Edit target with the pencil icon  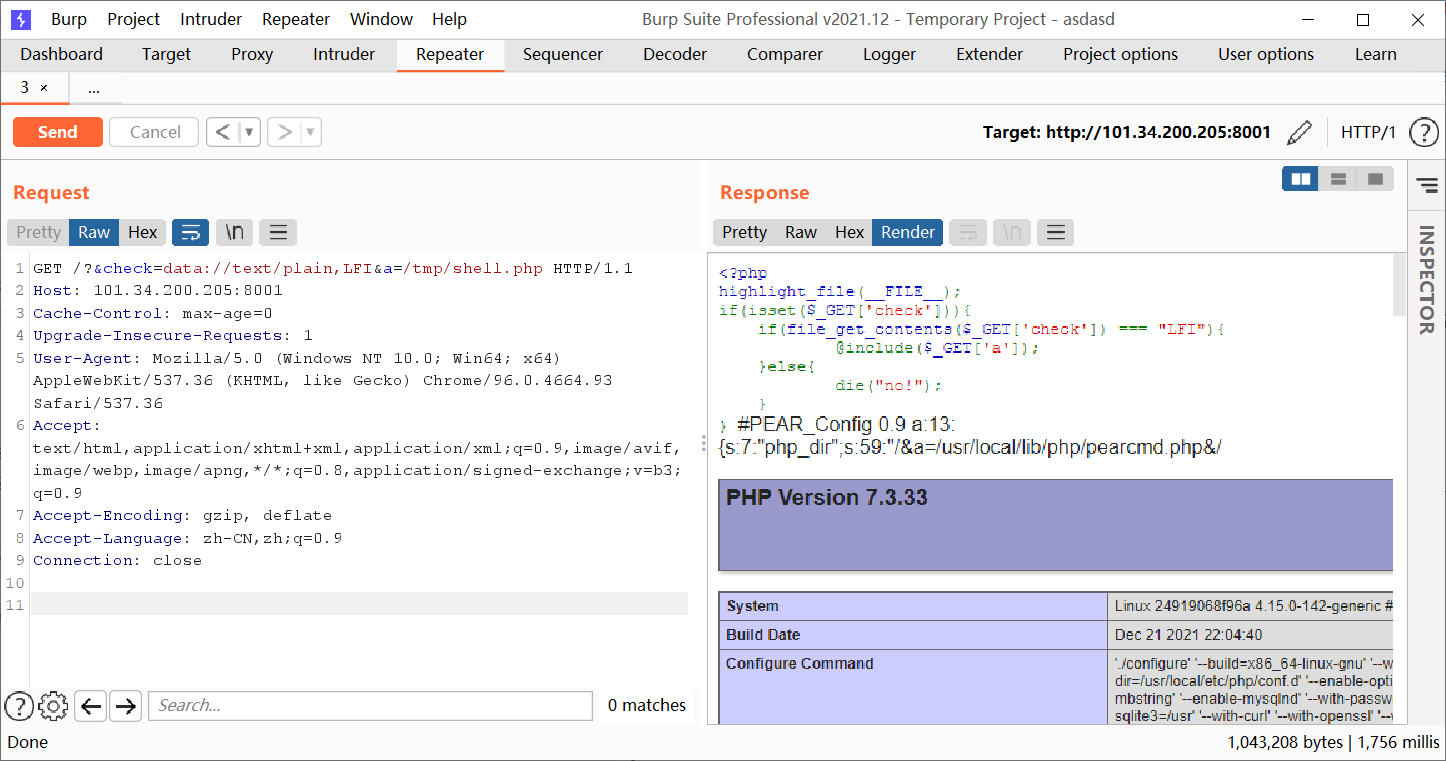(1299, 132)
